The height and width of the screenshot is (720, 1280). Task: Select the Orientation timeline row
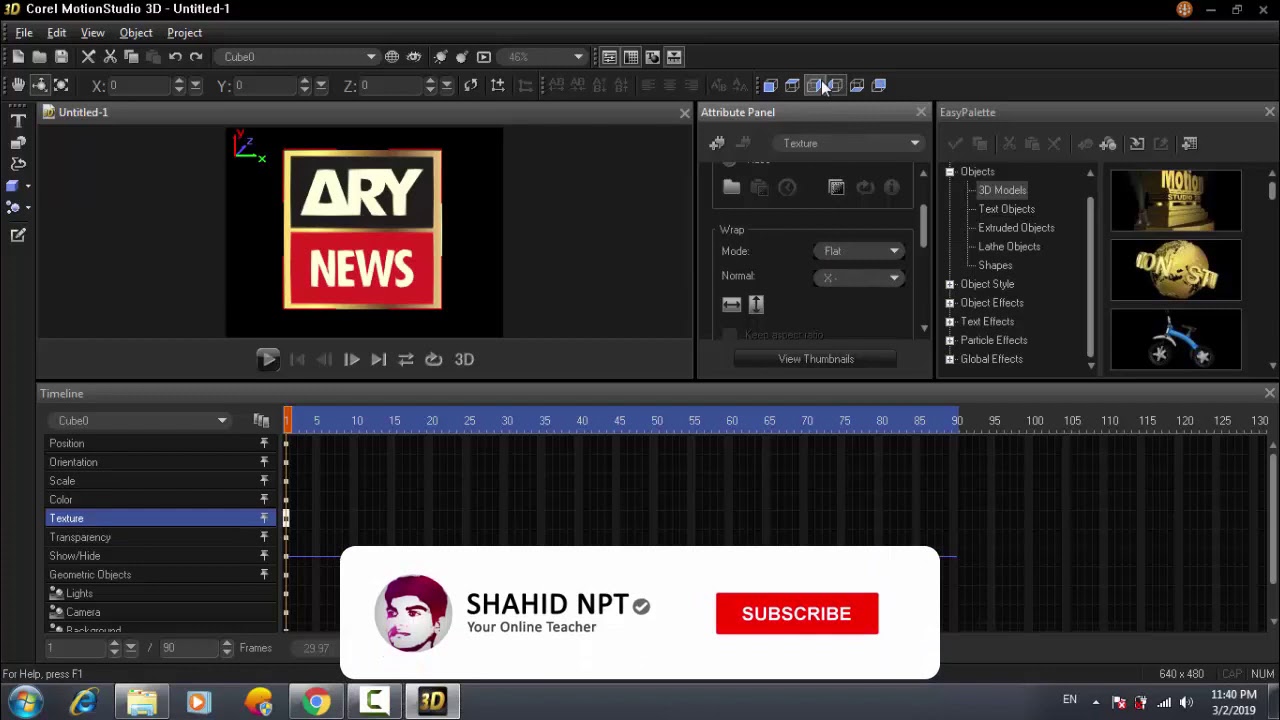[158, 462]
